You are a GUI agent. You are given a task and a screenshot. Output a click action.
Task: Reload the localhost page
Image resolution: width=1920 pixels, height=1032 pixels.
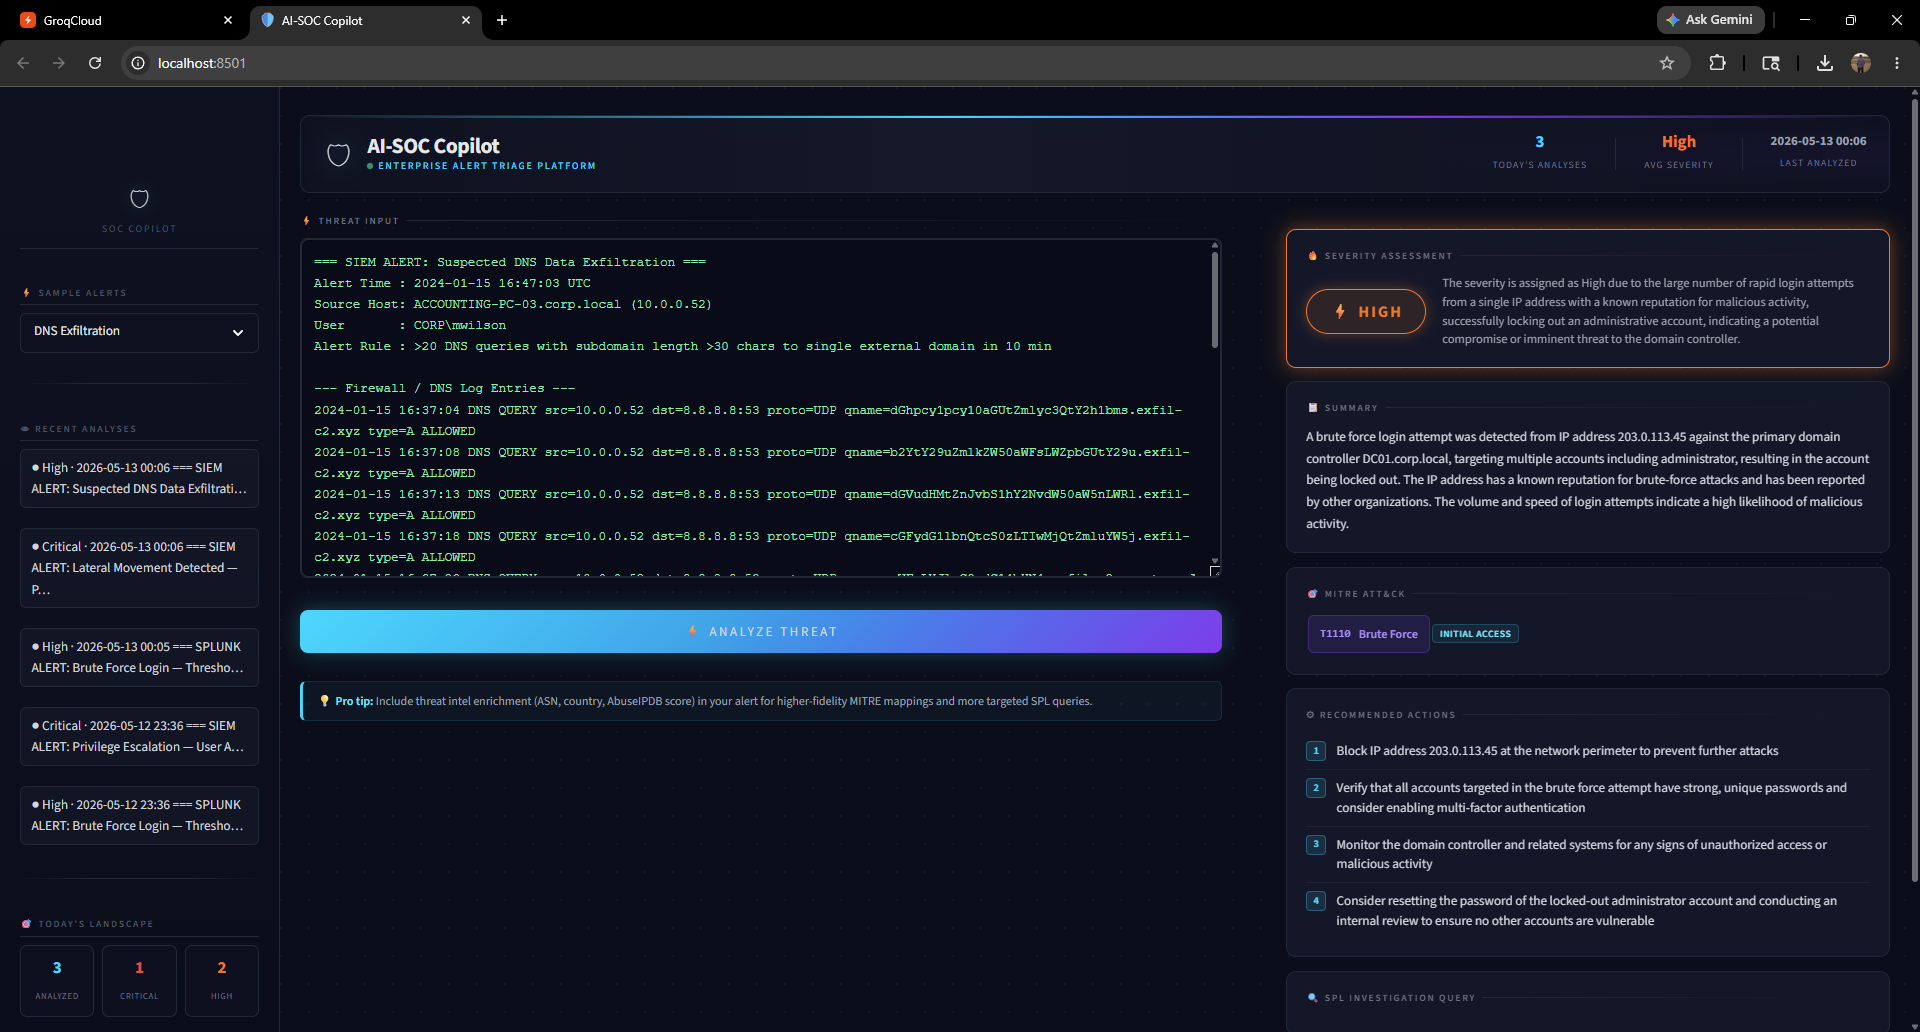tap(95, 63)
